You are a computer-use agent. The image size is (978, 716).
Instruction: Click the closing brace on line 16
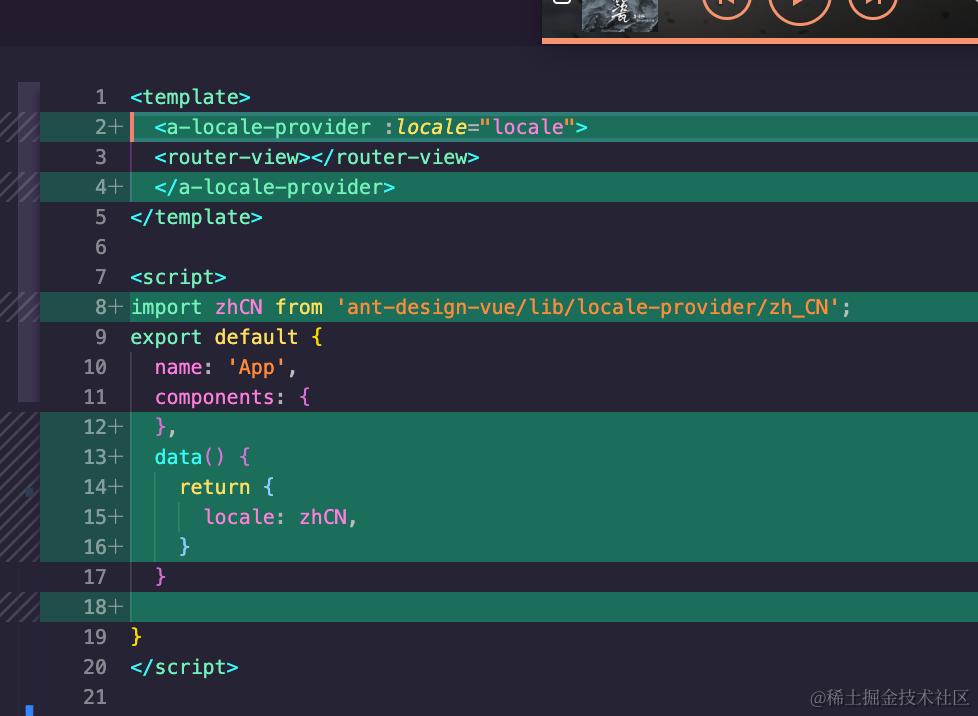[184, 547]
